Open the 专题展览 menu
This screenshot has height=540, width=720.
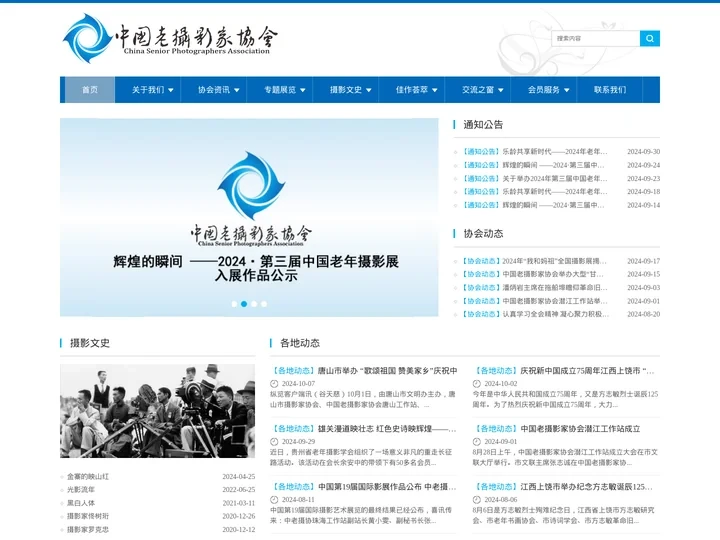point(280,90)
